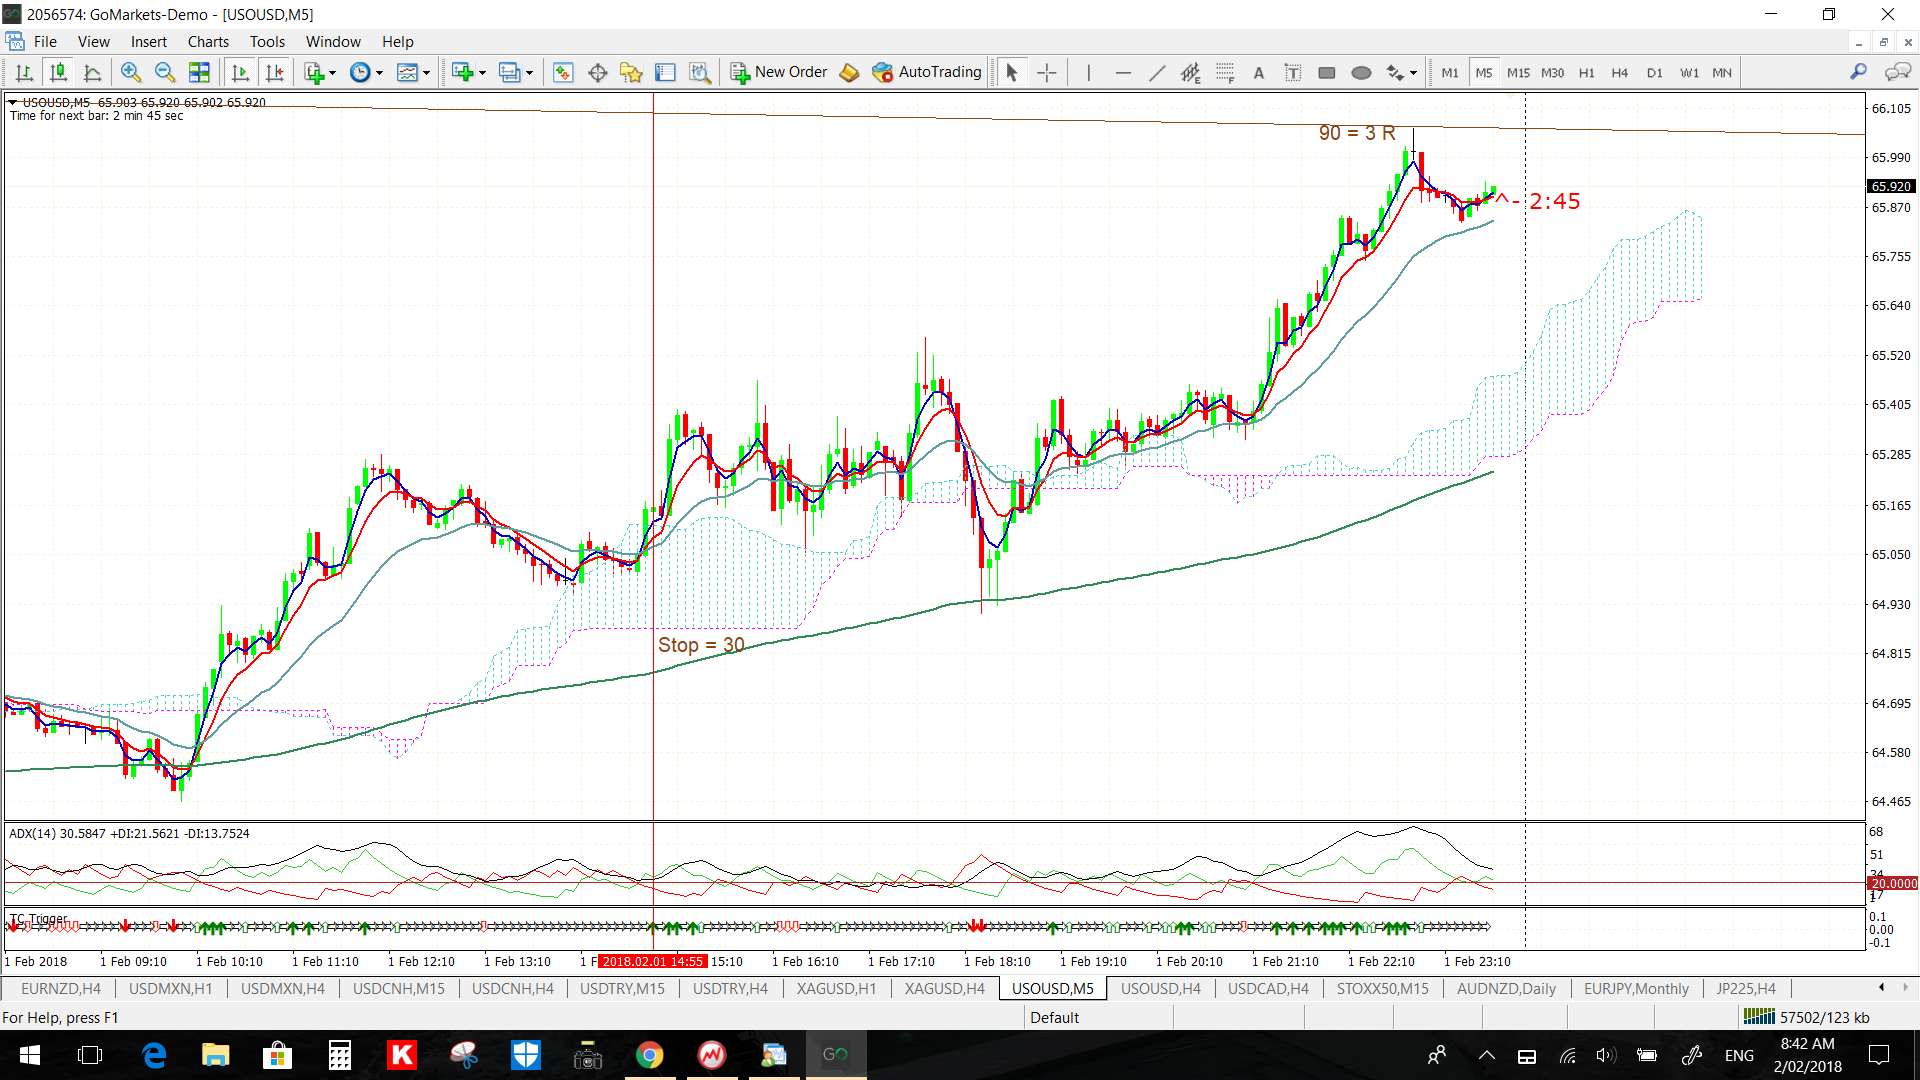This screenshot has width=1920, height=1080.
Task: Switch to the STOXX50,M15 chart tab
Action: 1383,988
